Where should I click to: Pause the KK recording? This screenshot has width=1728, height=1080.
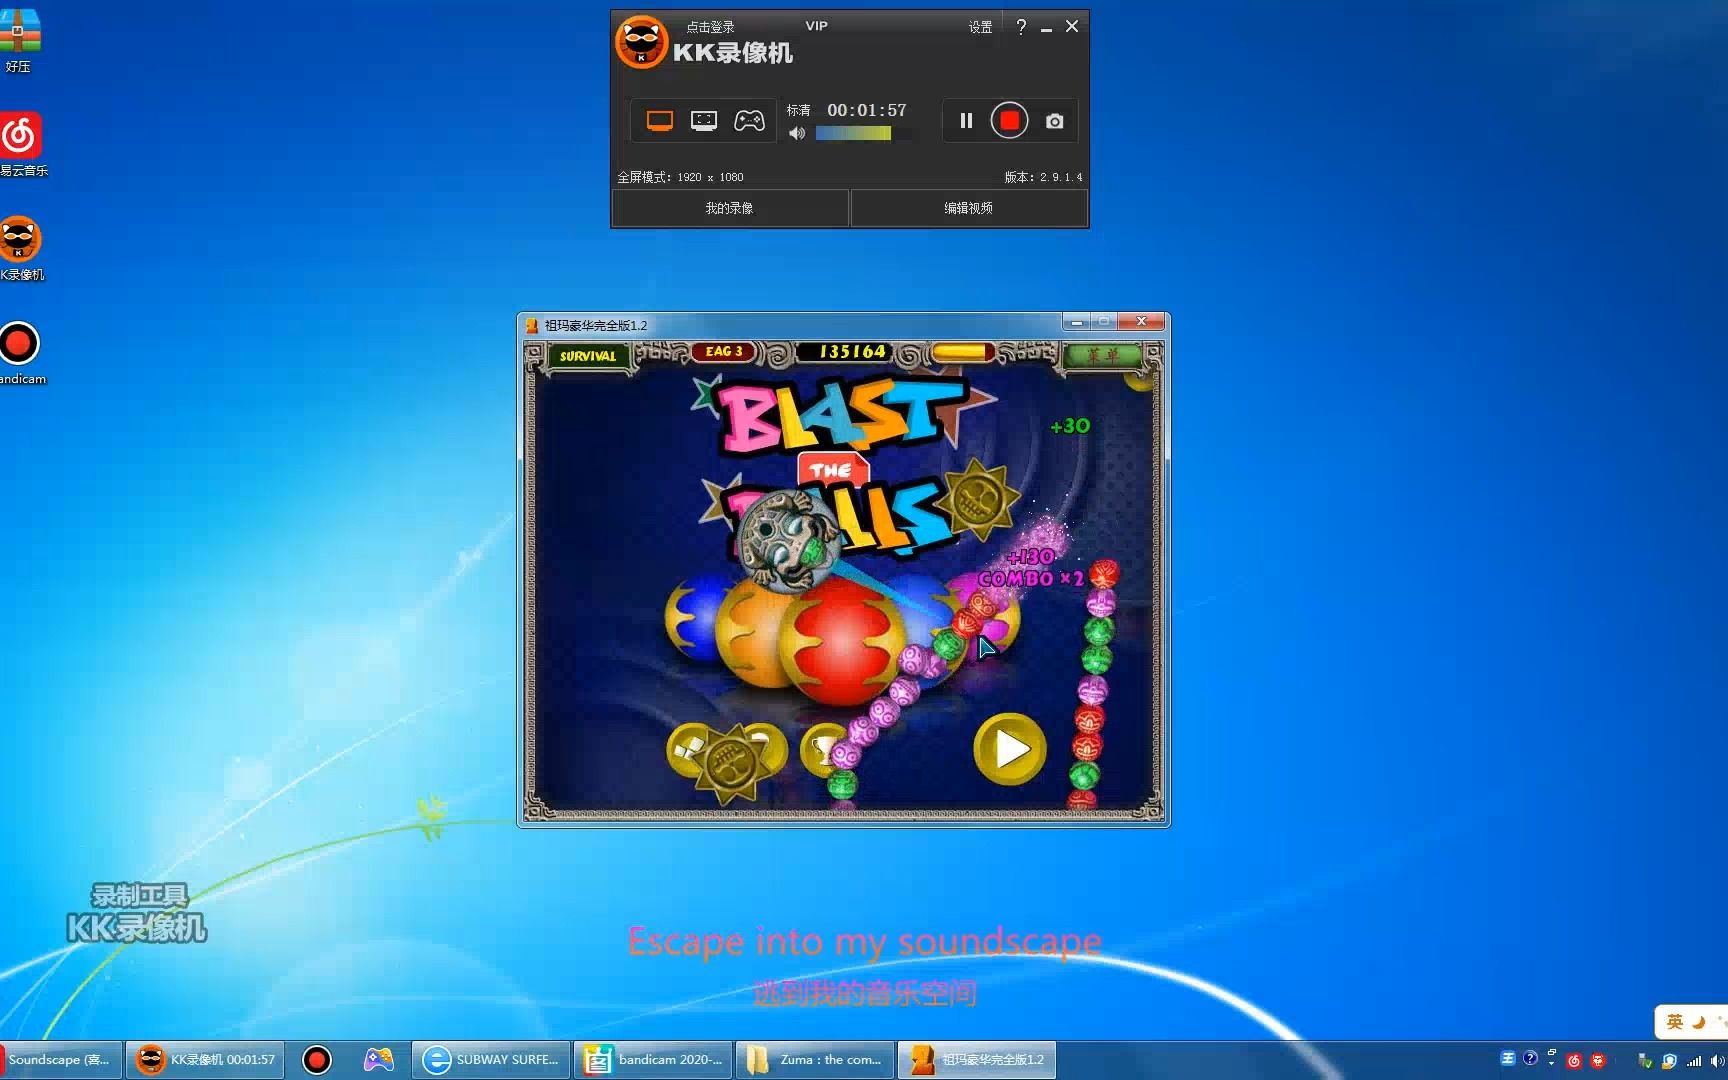966,121
